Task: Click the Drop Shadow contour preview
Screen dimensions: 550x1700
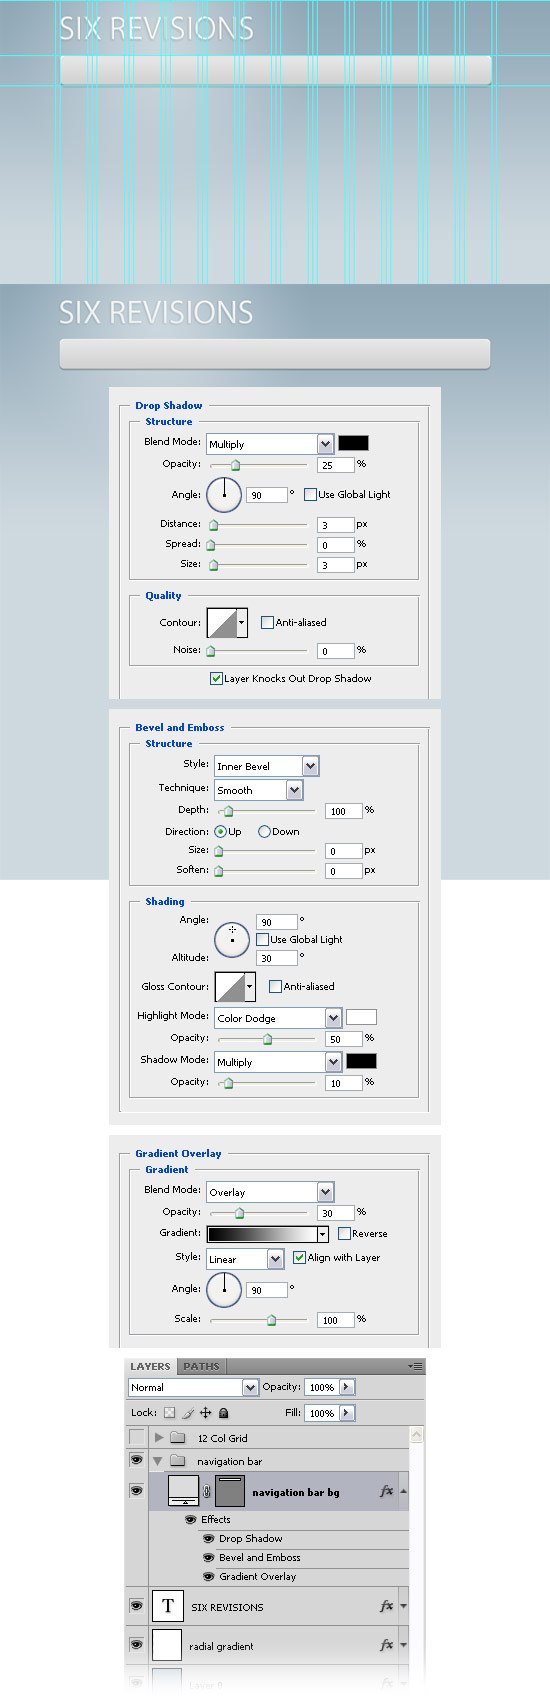Action: (x=221, y=622)
